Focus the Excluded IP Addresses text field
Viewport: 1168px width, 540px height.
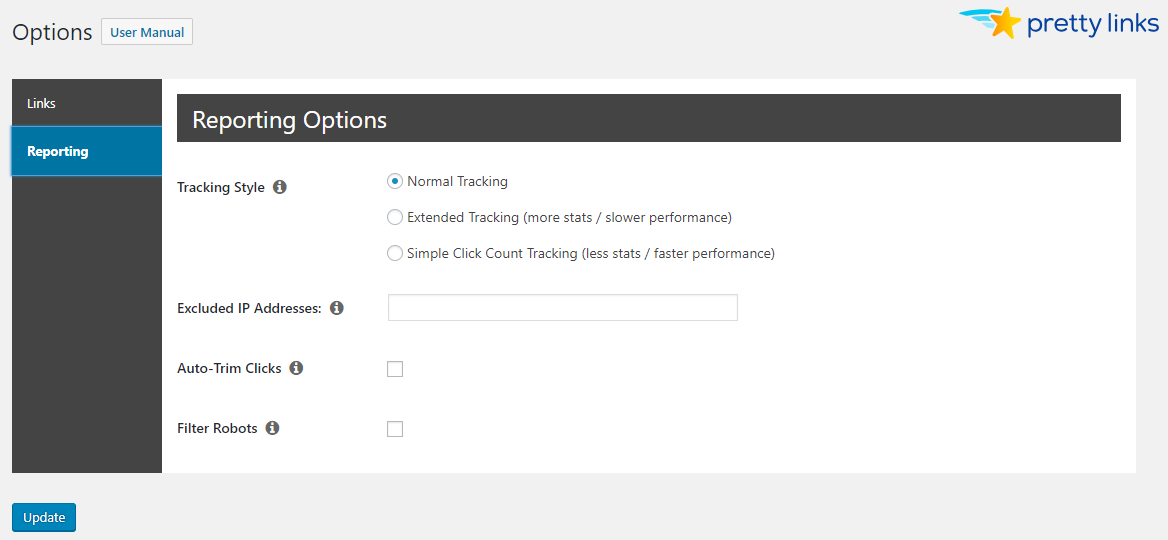[562, 308]
